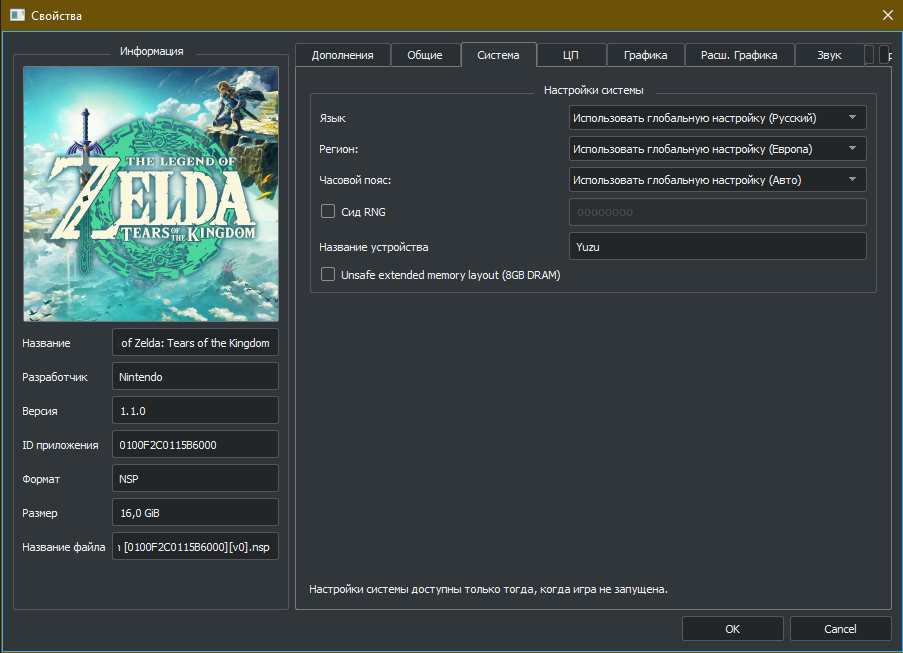Click the Версия field showing 1.1.0
903x653 pixels.
coord(195,411)
